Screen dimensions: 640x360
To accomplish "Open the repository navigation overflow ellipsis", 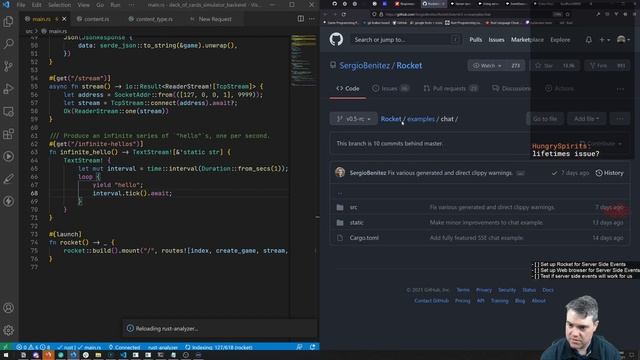I will (x=620, y=89).
